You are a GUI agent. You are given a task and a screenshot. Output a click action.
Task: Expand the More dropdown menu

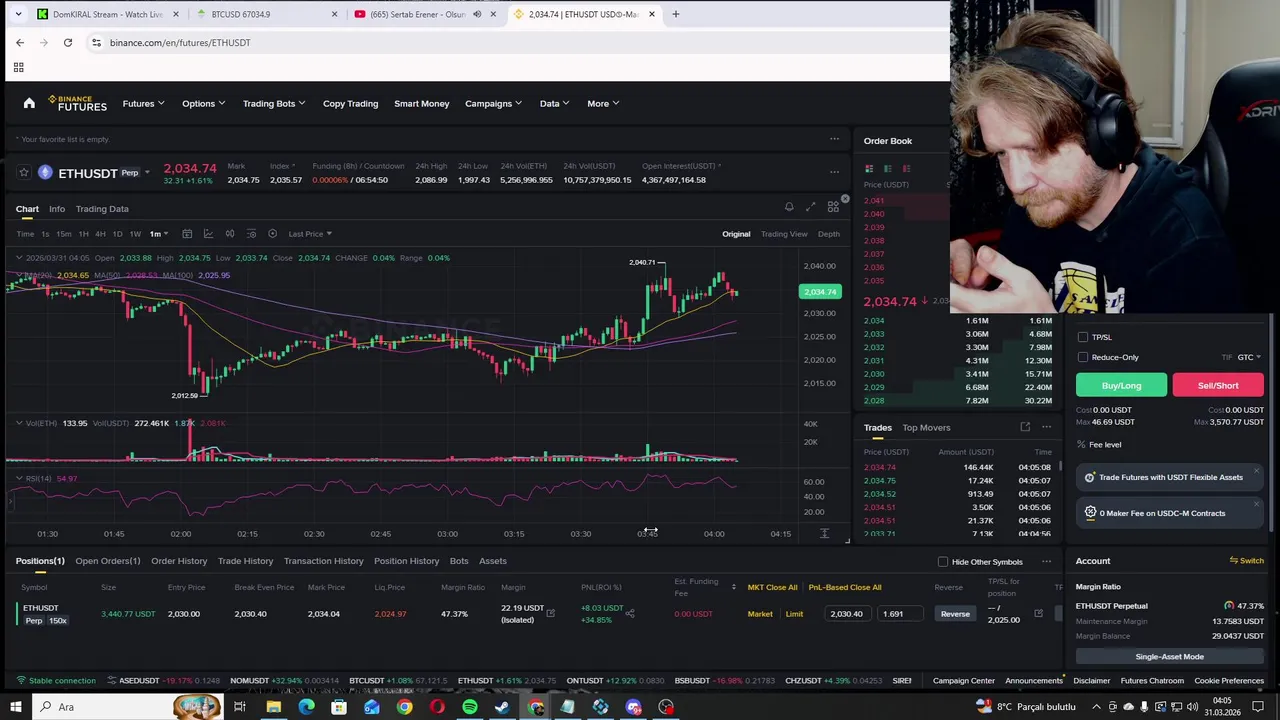[x=603, y=104]
